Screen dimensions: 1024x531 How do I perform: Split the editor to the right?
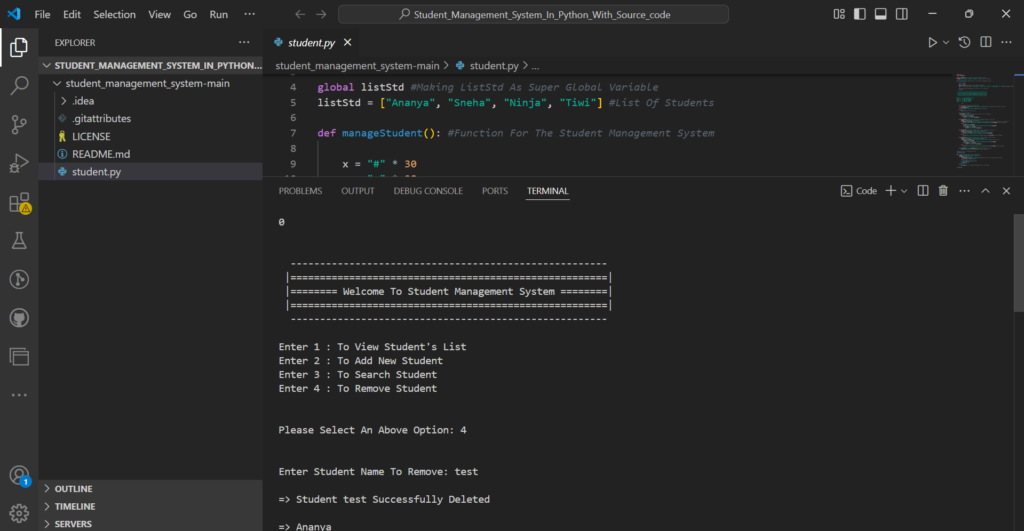point(986,42)
